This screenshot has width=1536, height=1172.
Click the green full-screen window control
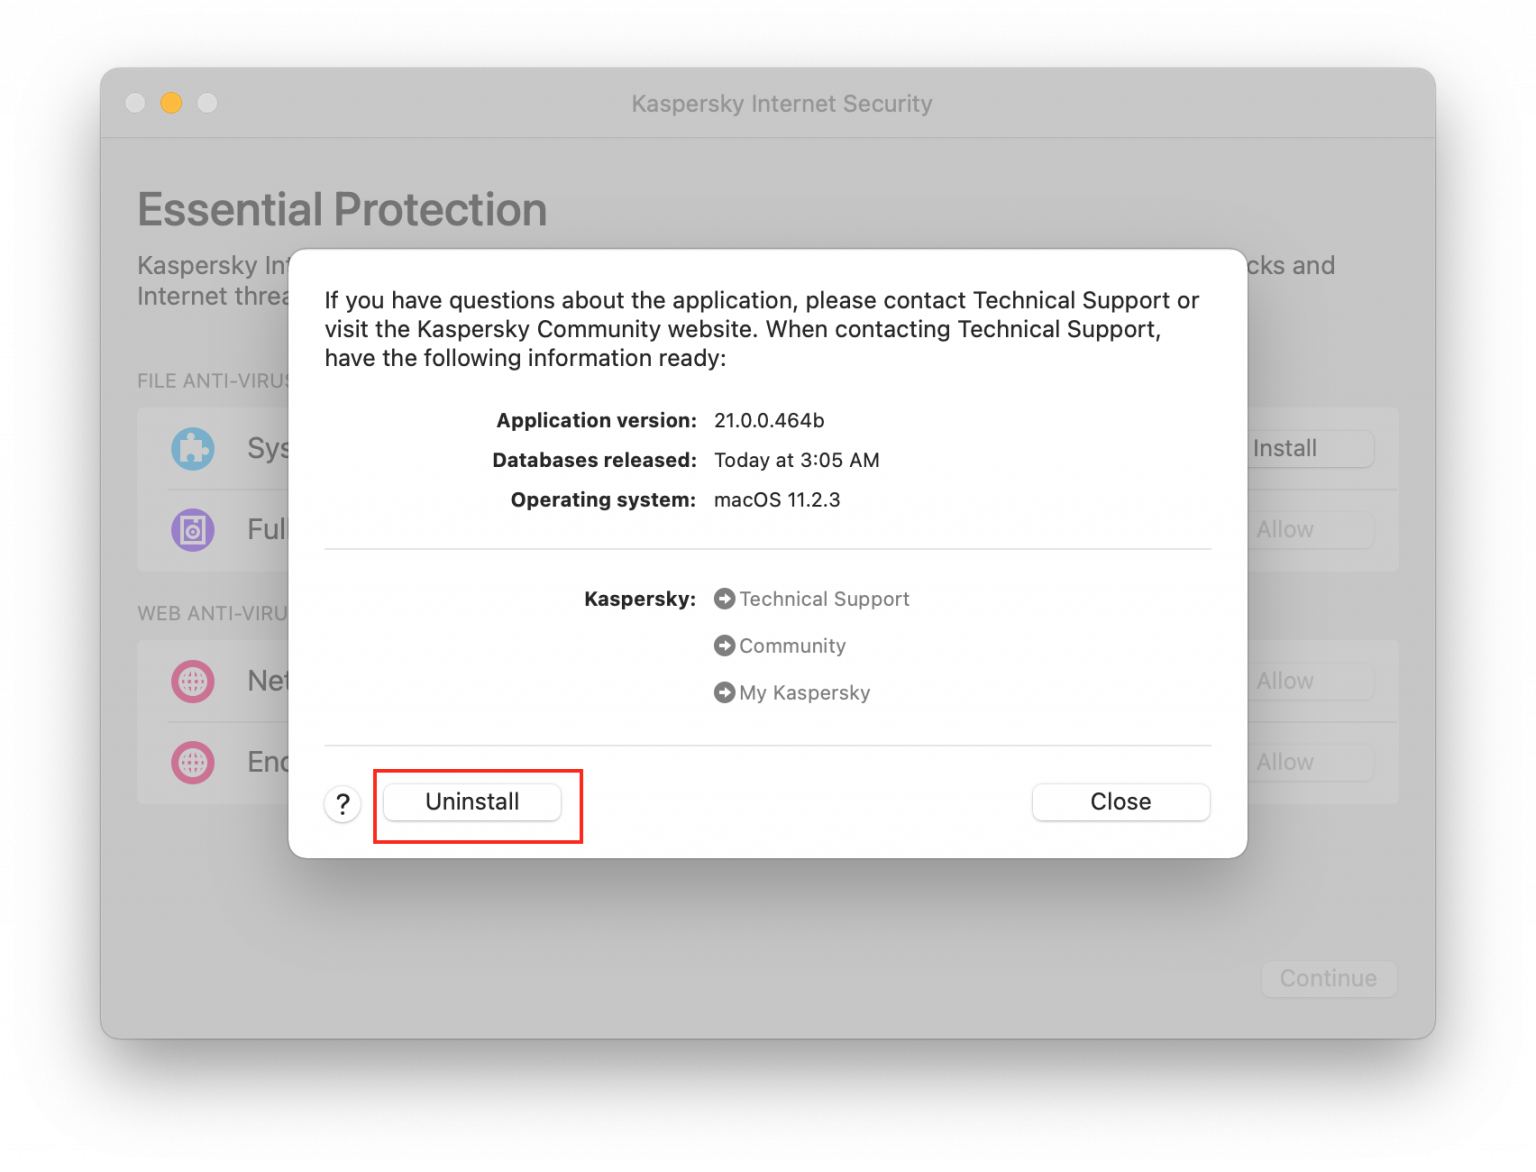(x=207, y=102)
